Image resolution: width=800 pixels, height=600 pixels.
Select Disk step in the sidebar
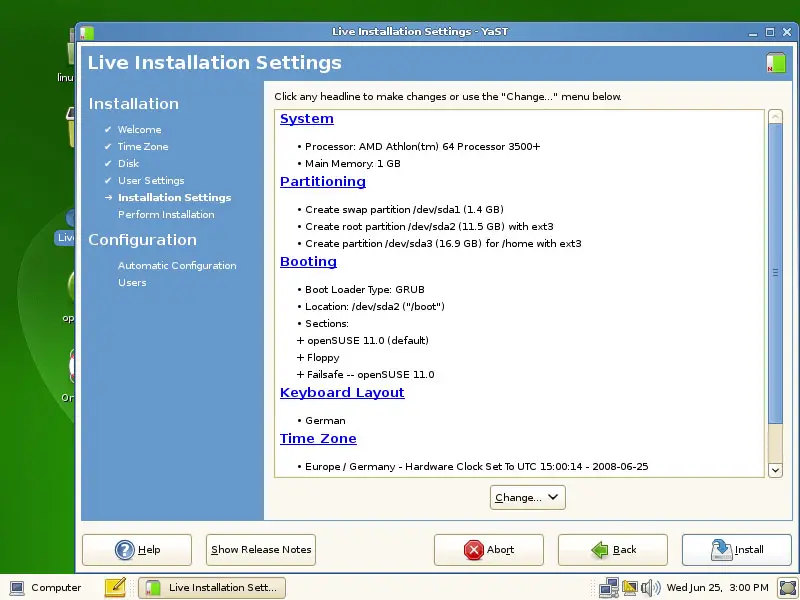coord(128,163)
